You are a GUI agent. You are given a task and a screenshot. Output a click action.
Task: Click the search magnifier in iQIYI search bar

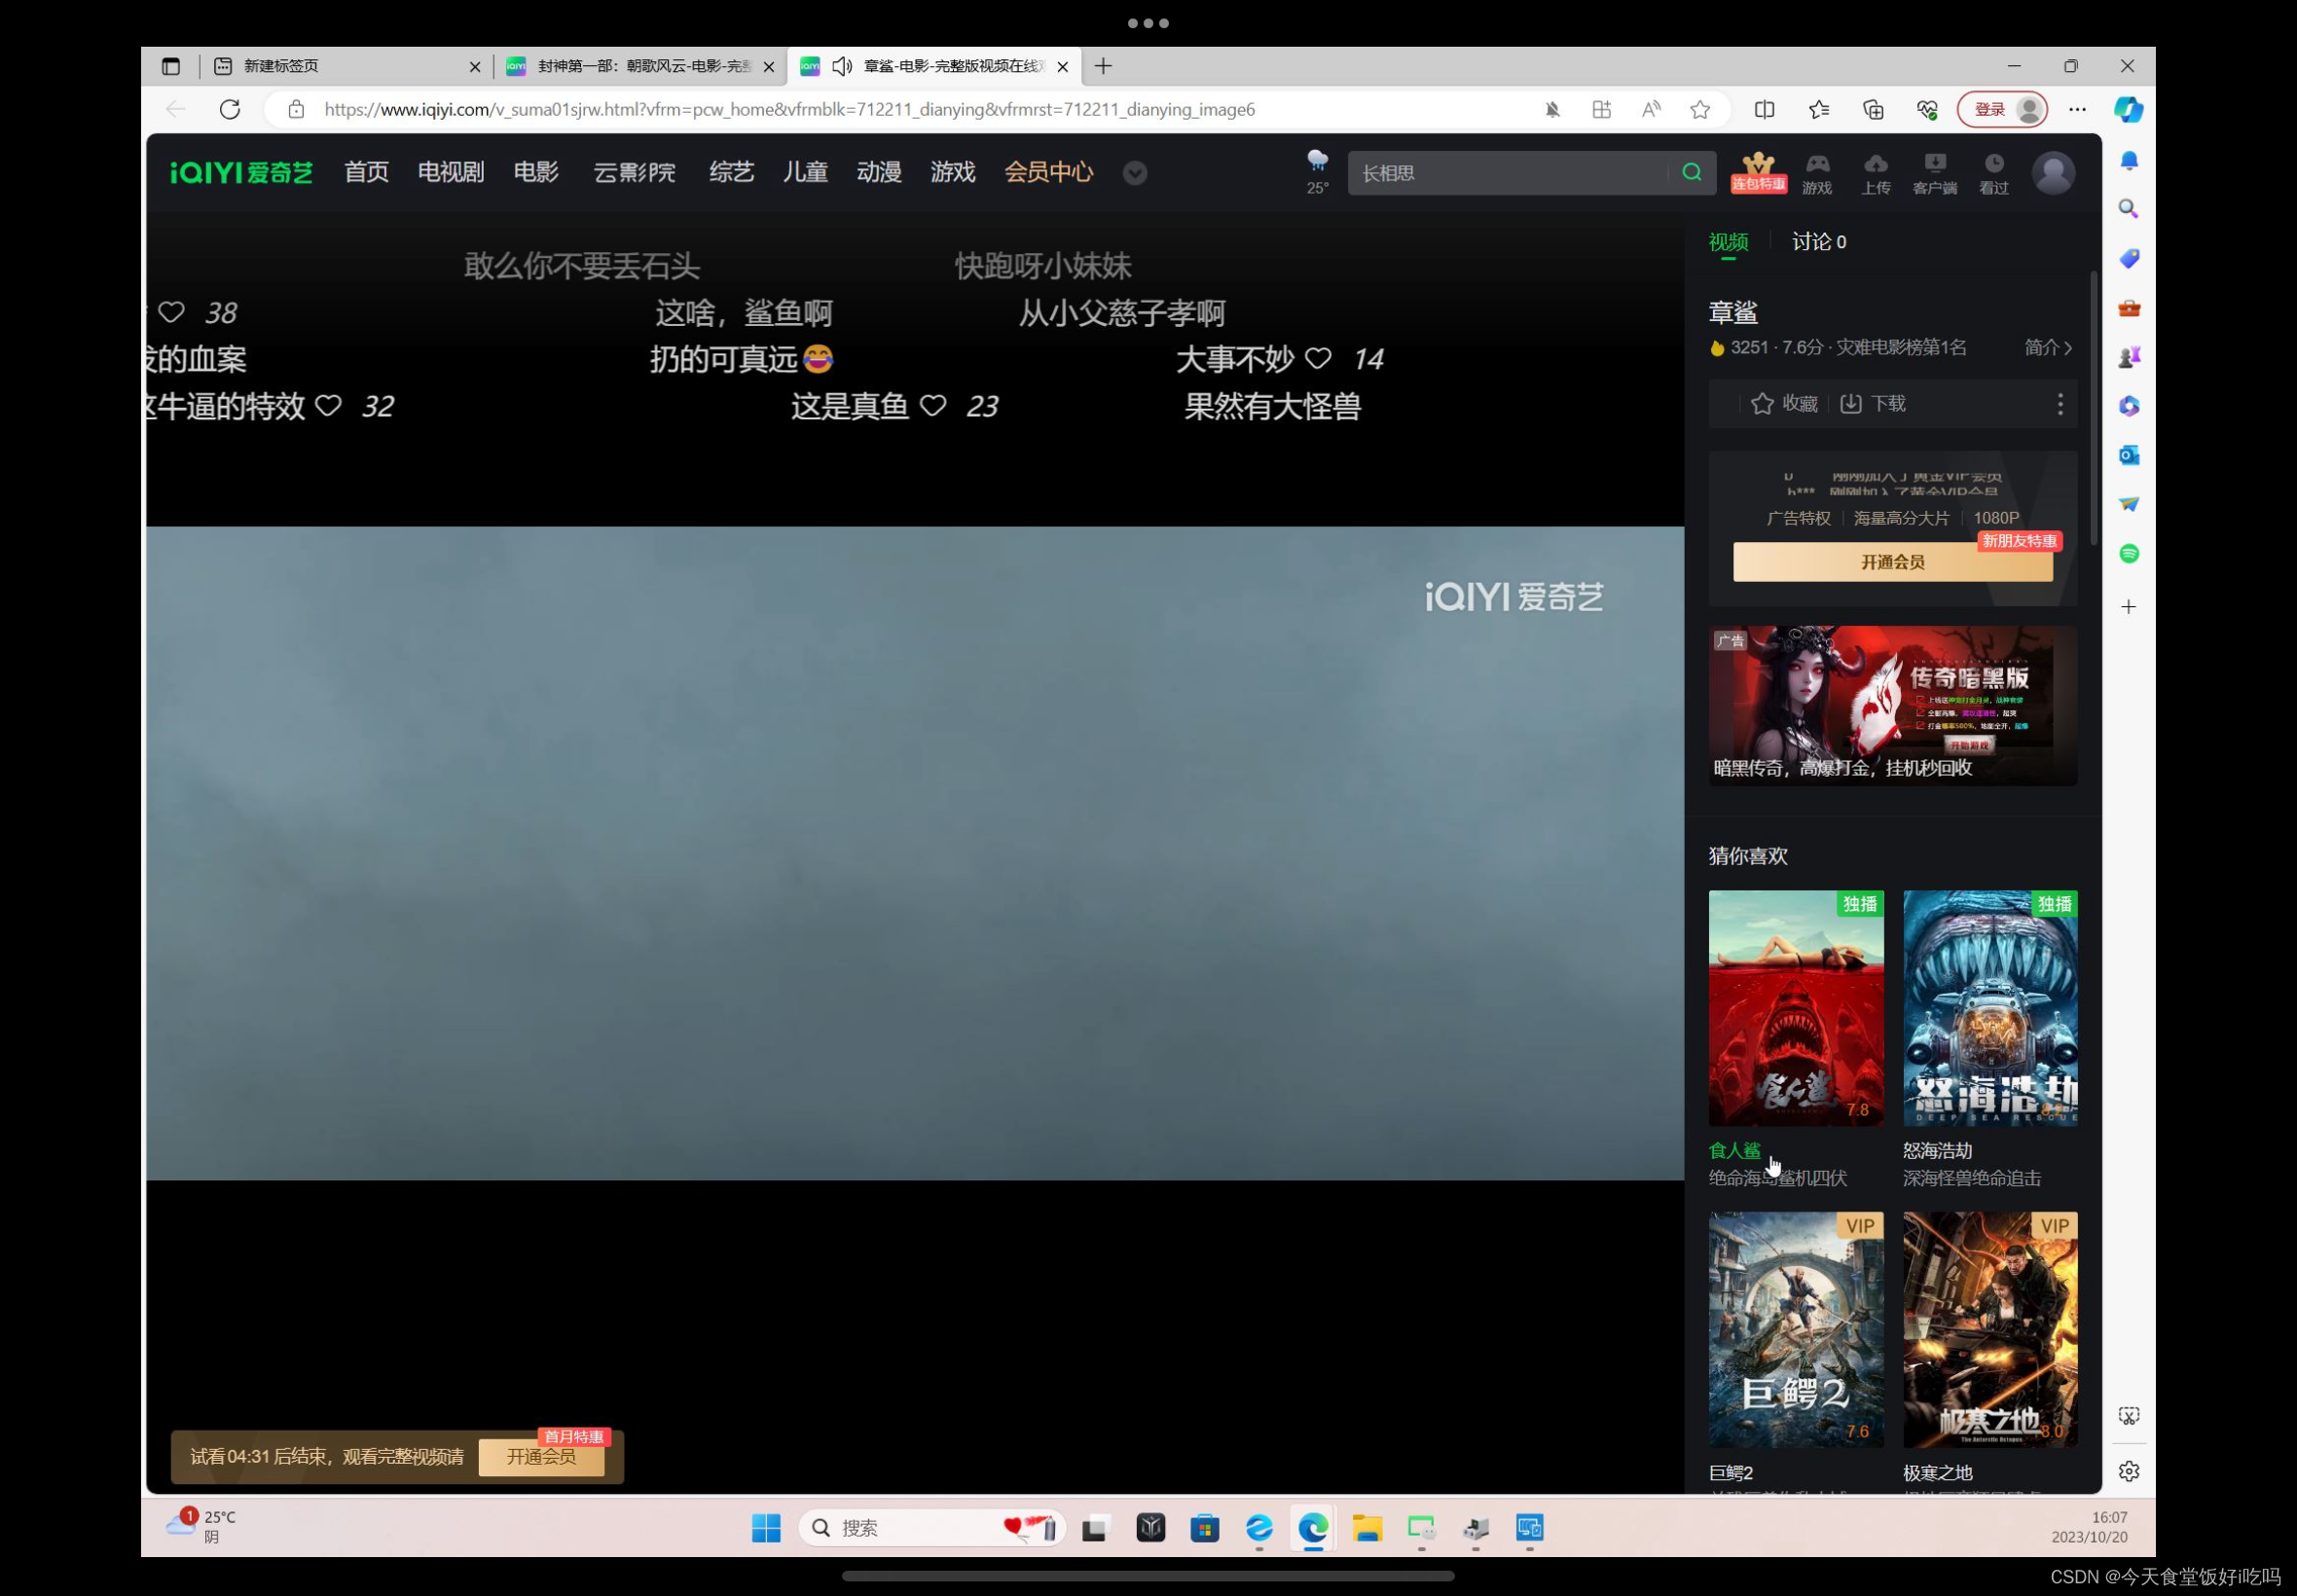click(1691, 172)
